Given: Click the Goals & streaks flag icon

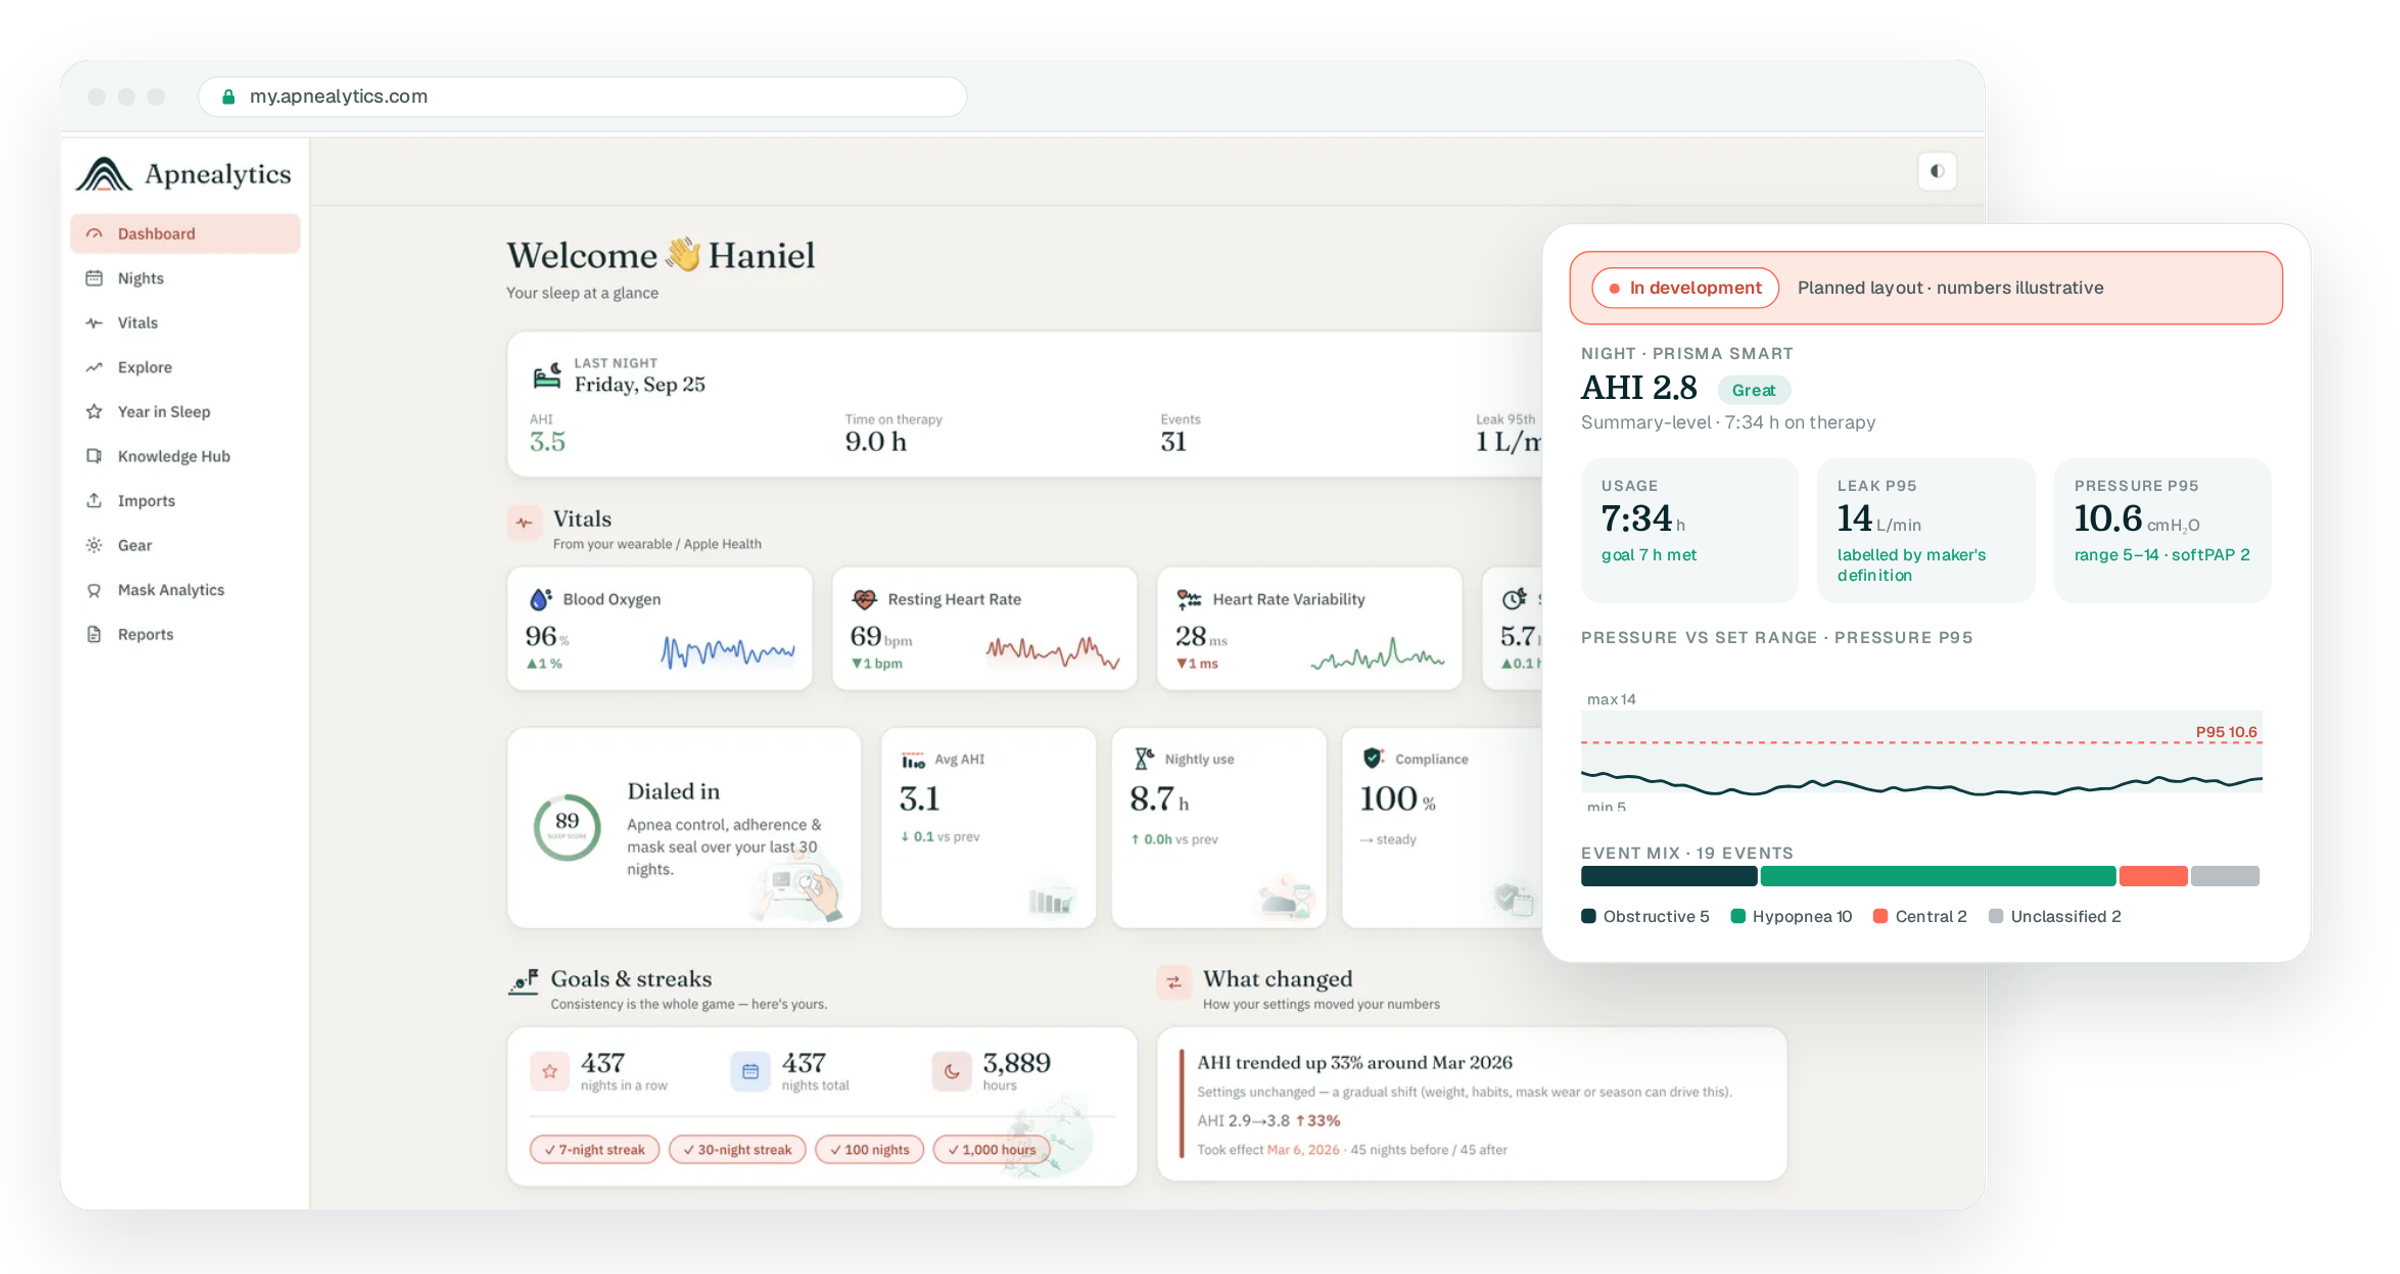Looking at the screenshot, I should click(x=524, y=982).
